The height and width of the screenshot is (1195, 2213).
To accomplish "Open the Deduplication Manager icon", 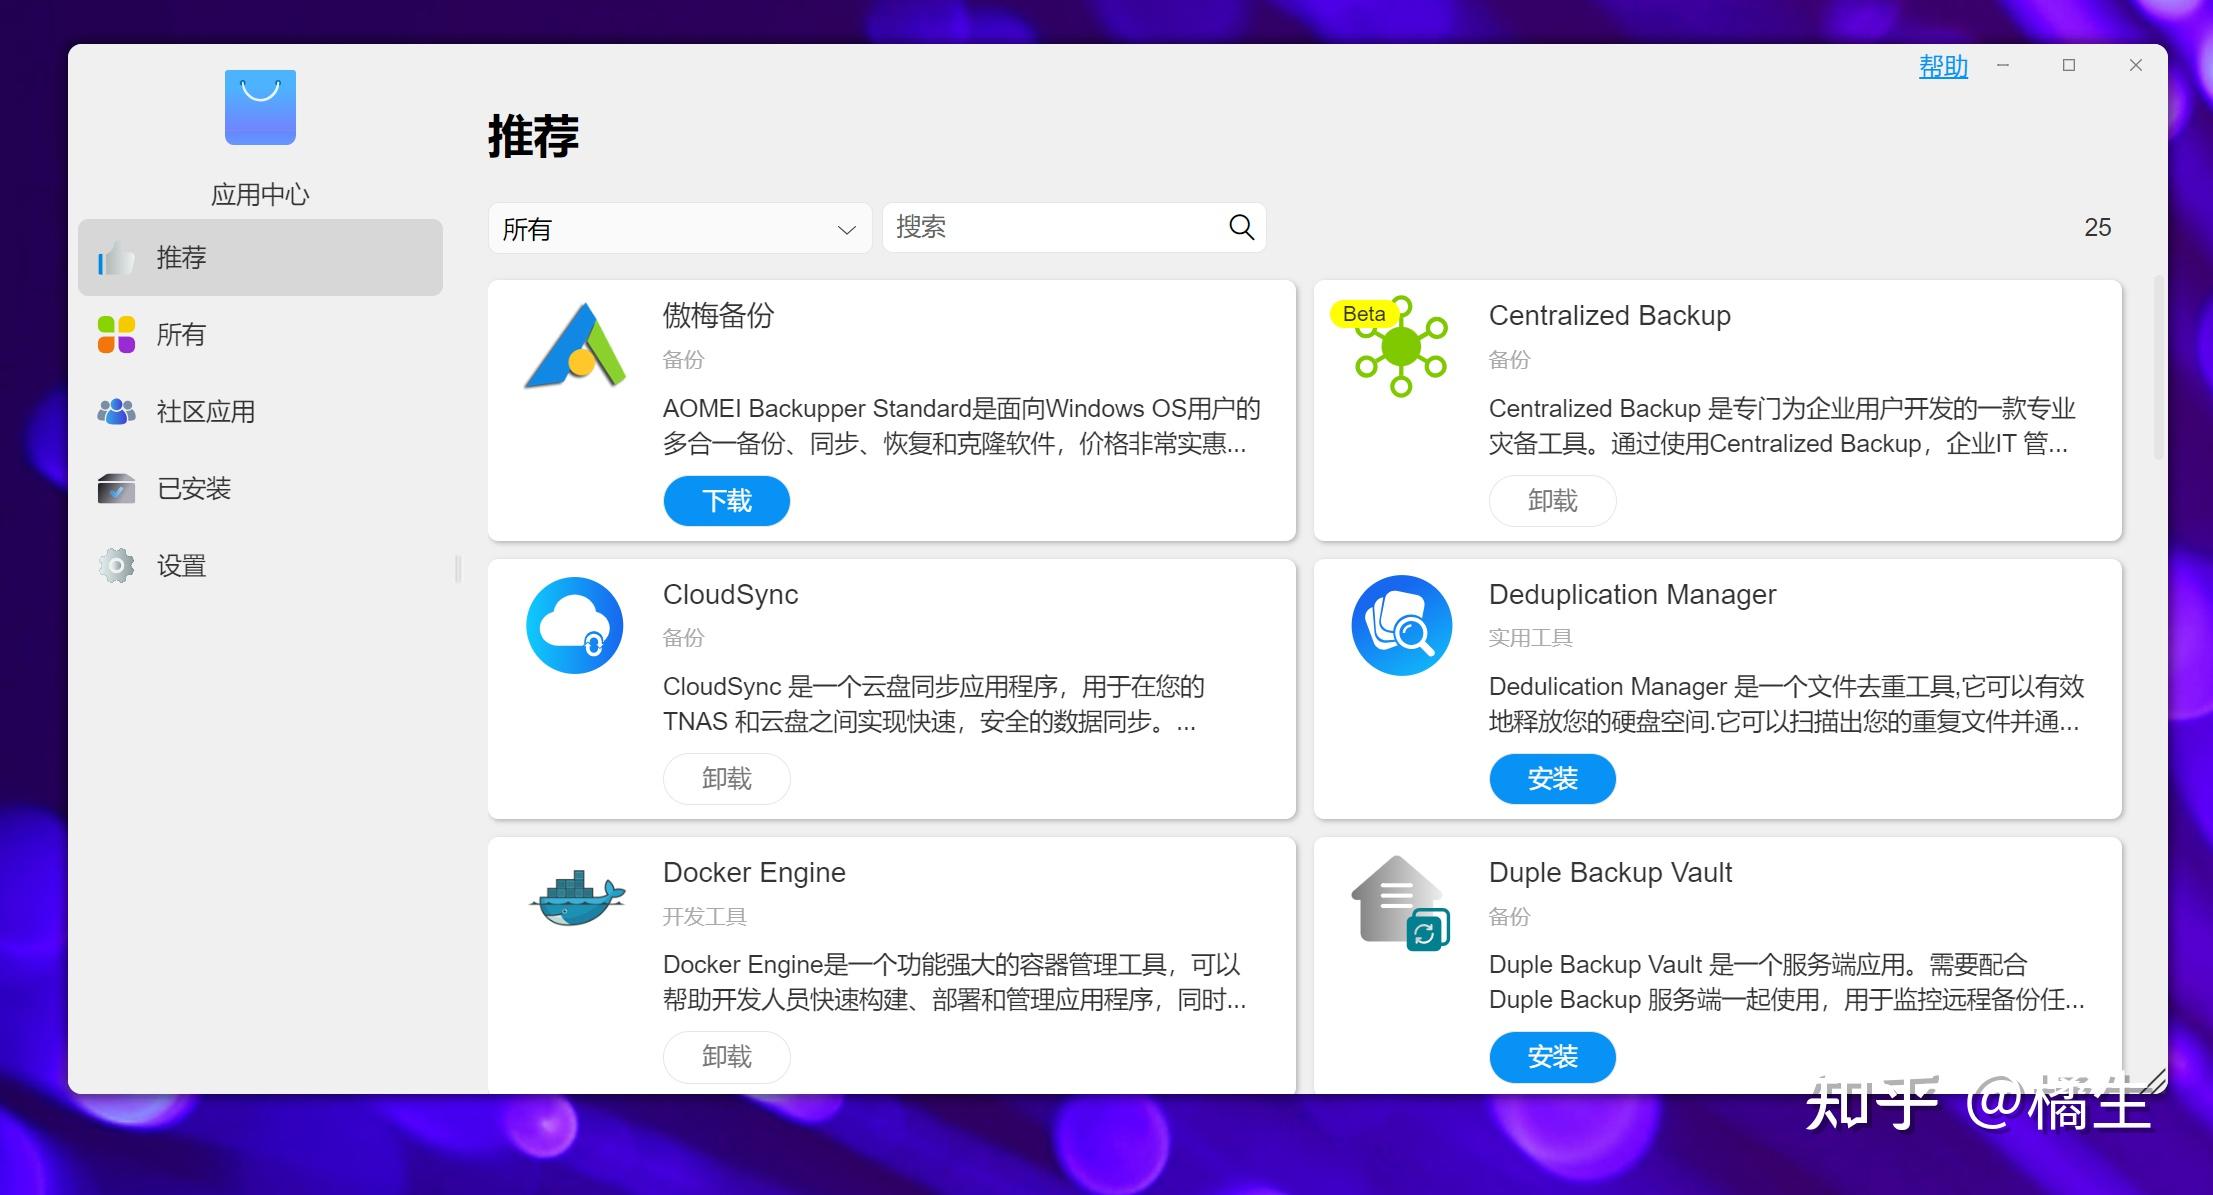I will (x=1401, y=625).
